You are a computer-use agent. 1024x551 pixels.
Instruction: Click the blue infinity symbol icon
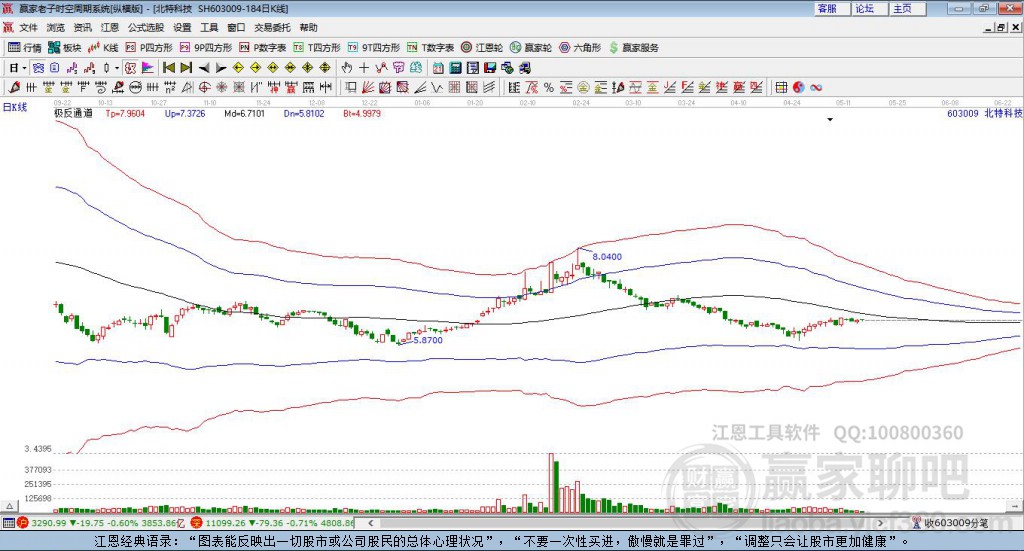pos(816,87)
